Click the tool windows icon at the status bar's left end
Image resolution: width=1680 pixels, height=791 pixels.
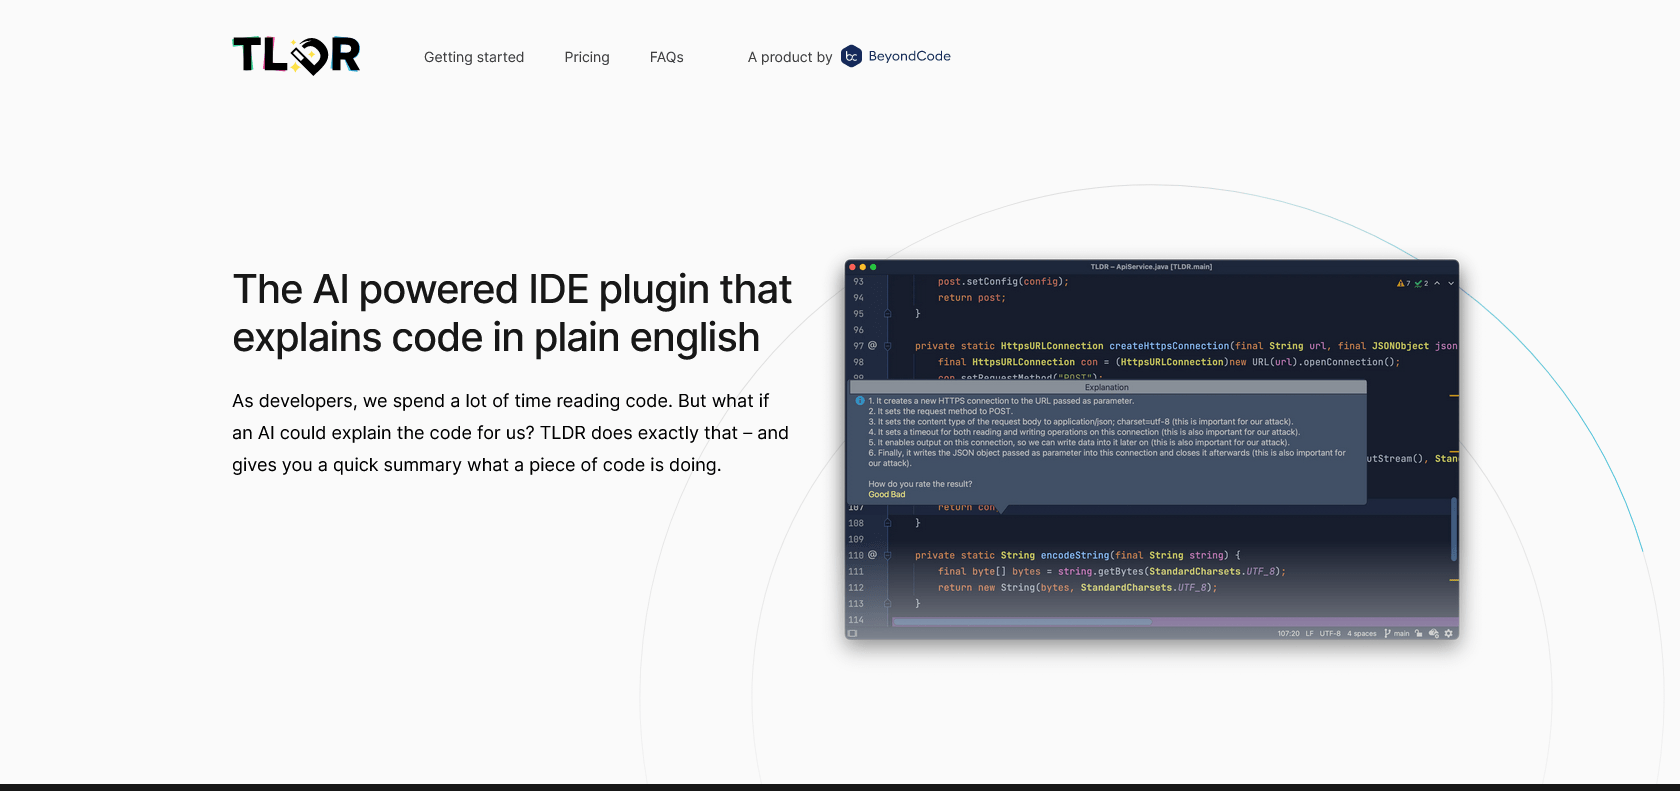coord(852,633)
